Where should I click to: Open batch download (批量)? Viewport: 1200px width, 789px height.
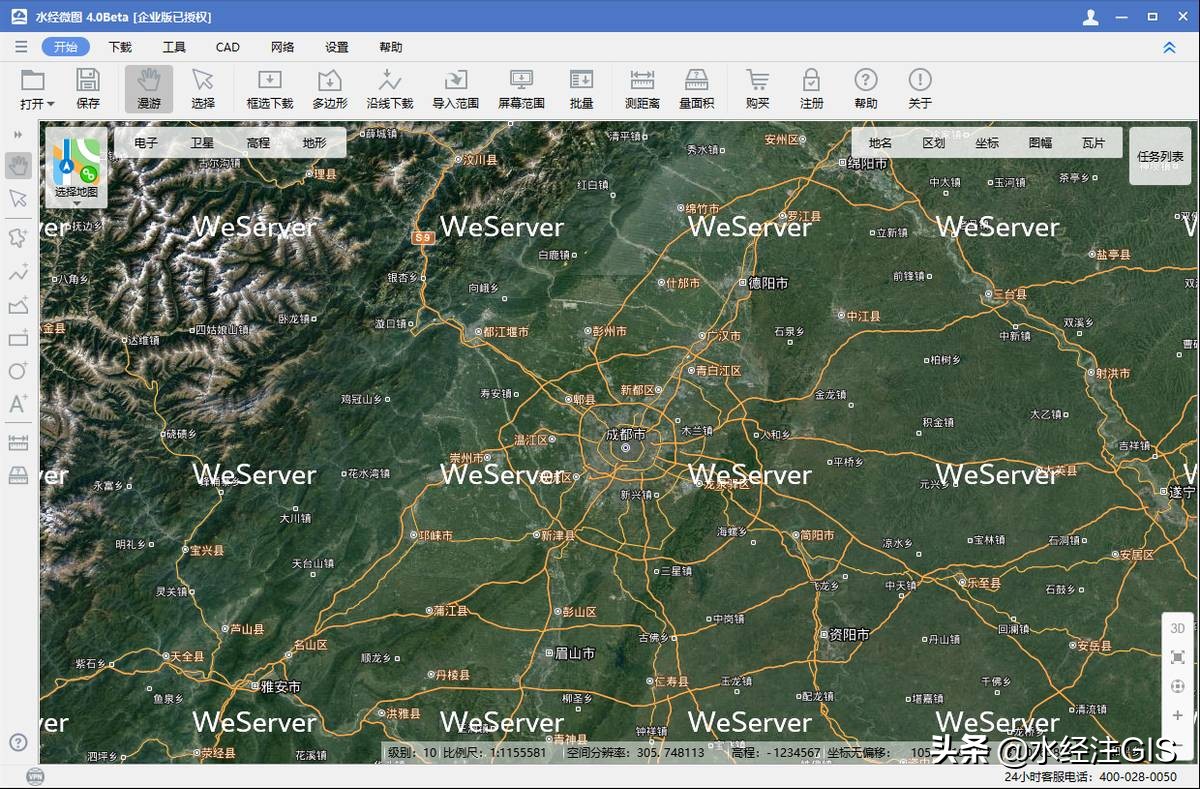coord(582,88)
